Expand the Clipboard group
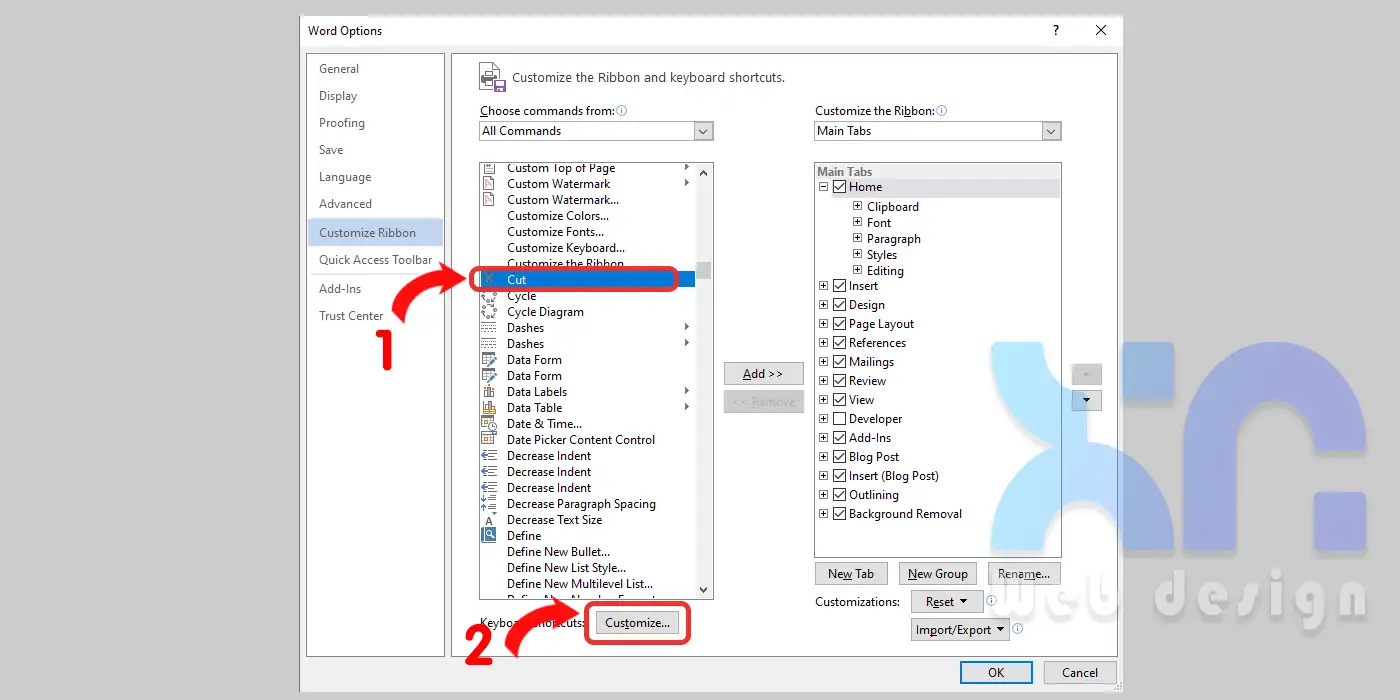Screen dimensions: 1400x700 [858, 207]
